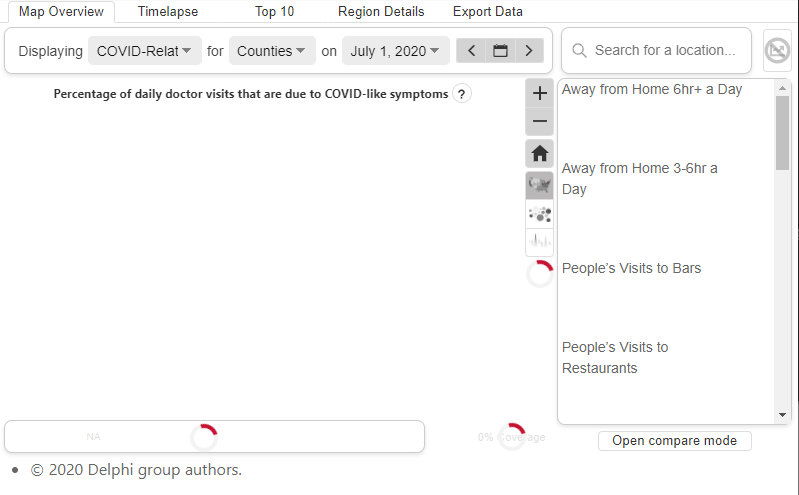The image size is (799, 495).
Task: Open the Counties level dropdown
Action: coord(272,51)
